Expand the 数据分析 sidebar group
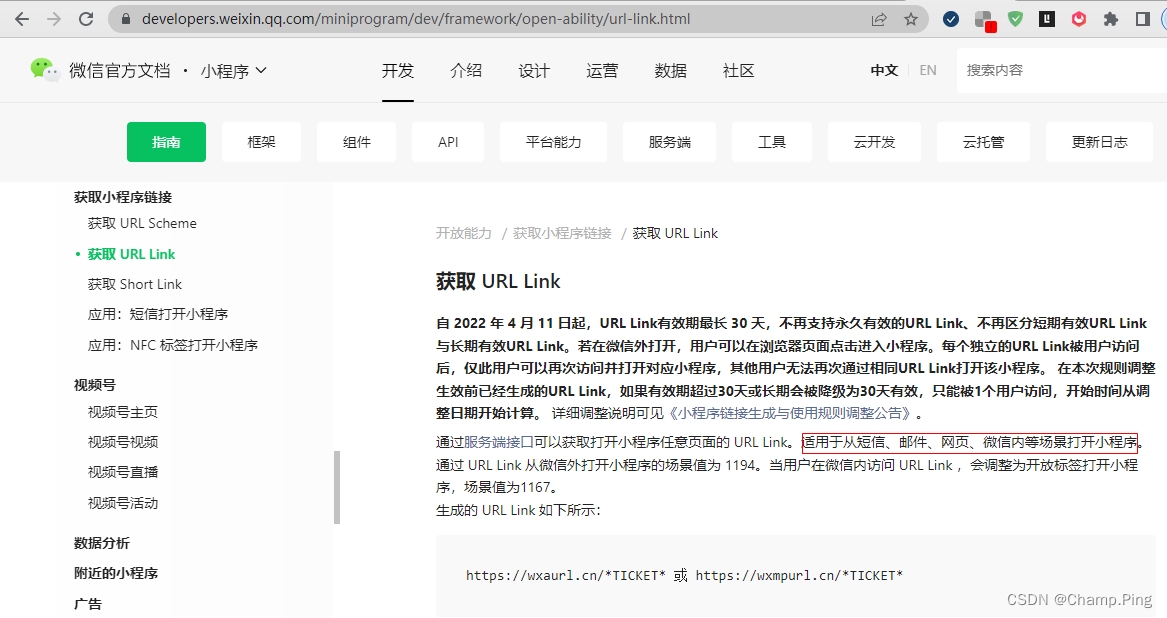The height and width of the screenshot is (618, 1167). [x=102, y=544]
